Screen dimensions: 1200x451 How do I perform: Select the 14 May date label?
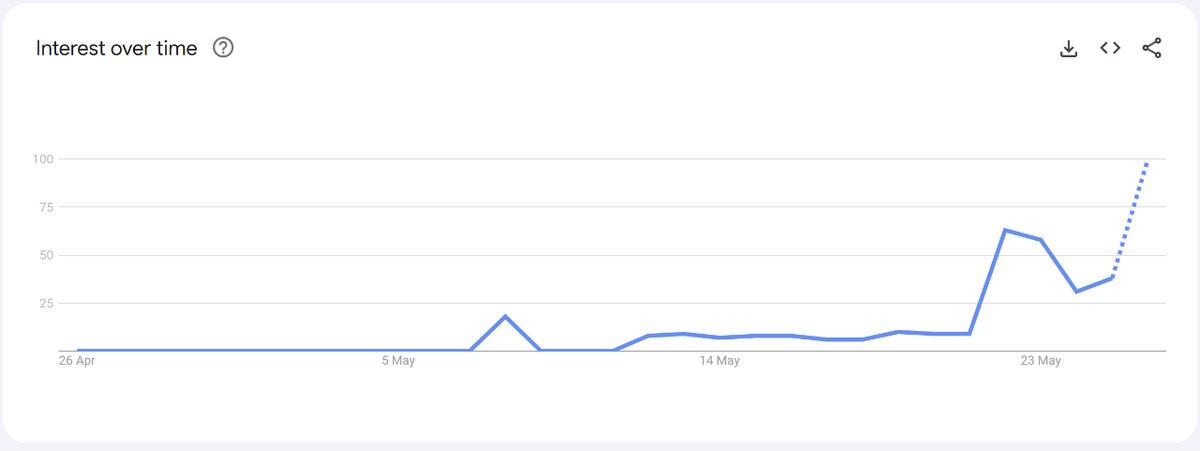[719, 361]
